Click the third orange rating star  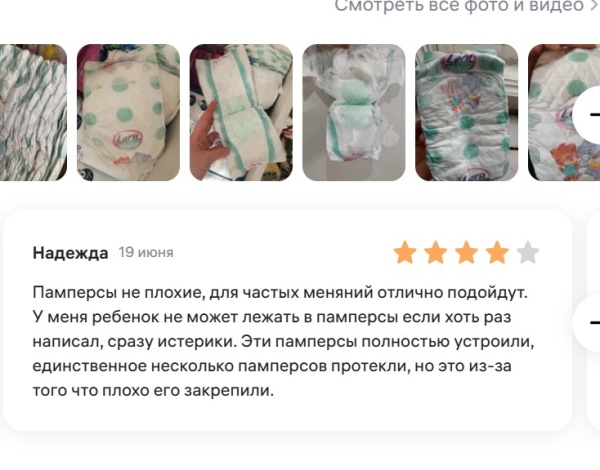point(466,253)
